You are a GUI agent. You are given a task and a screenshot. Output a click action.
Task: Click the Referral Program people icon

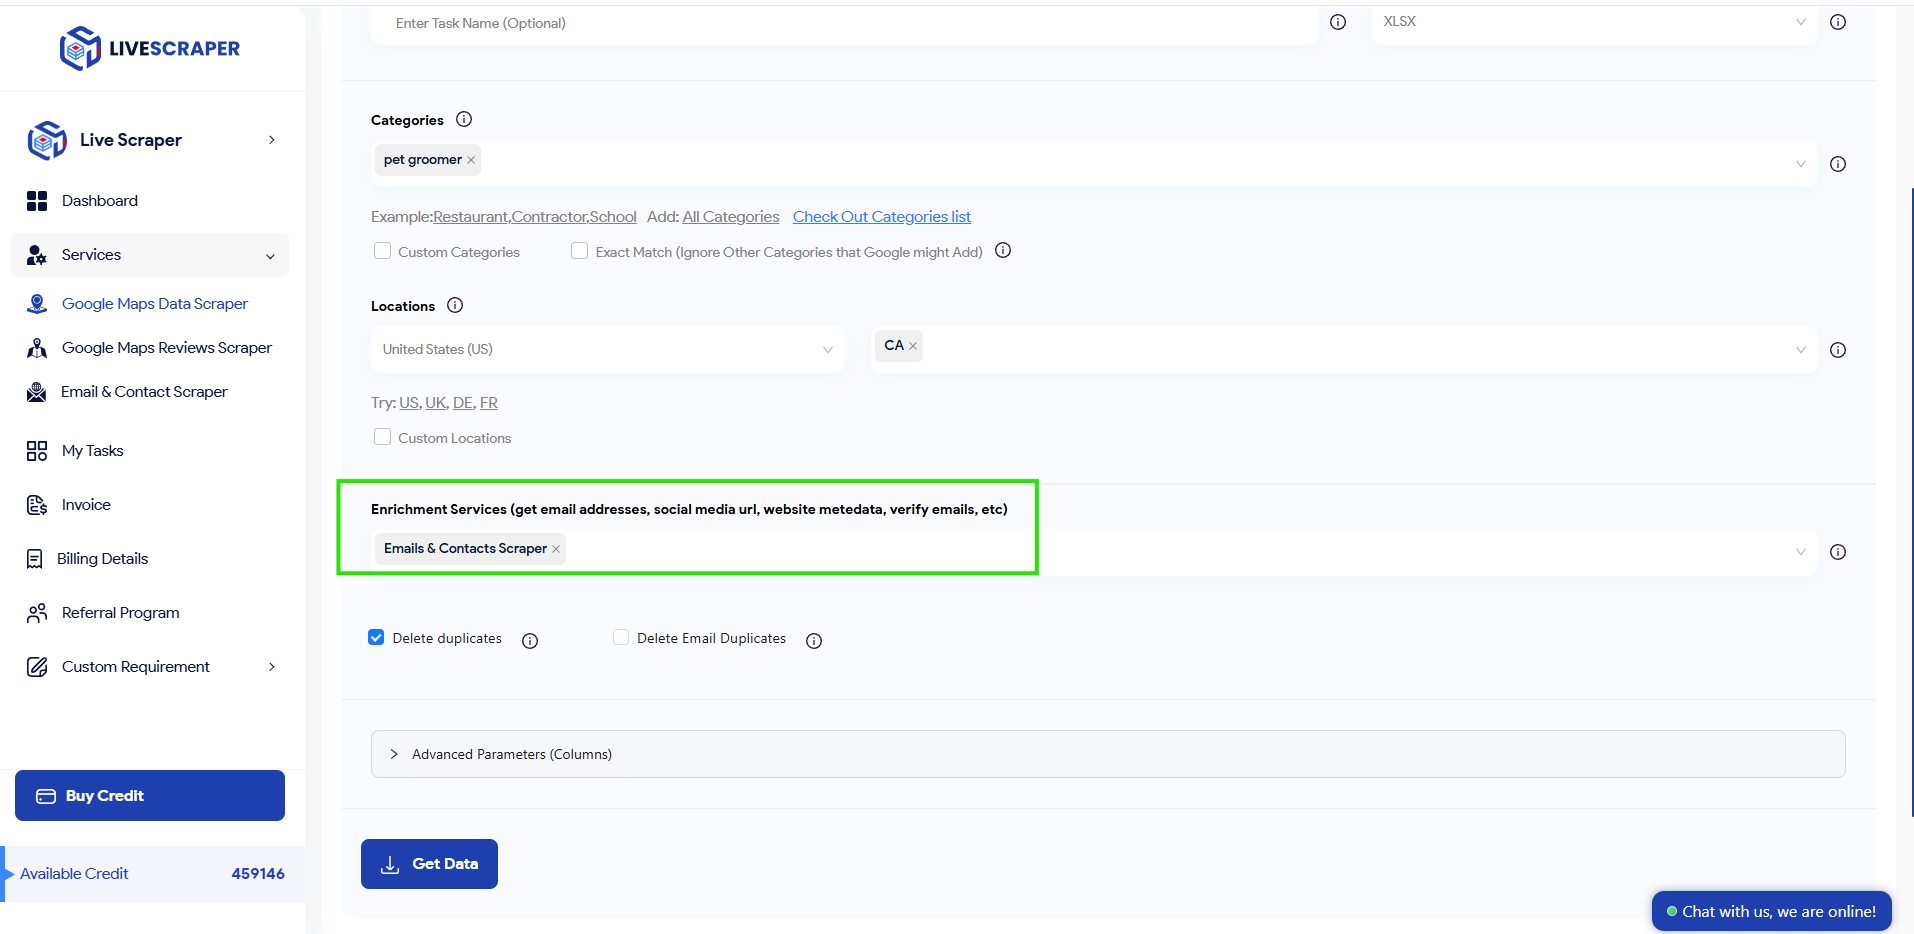coord(37,613)
